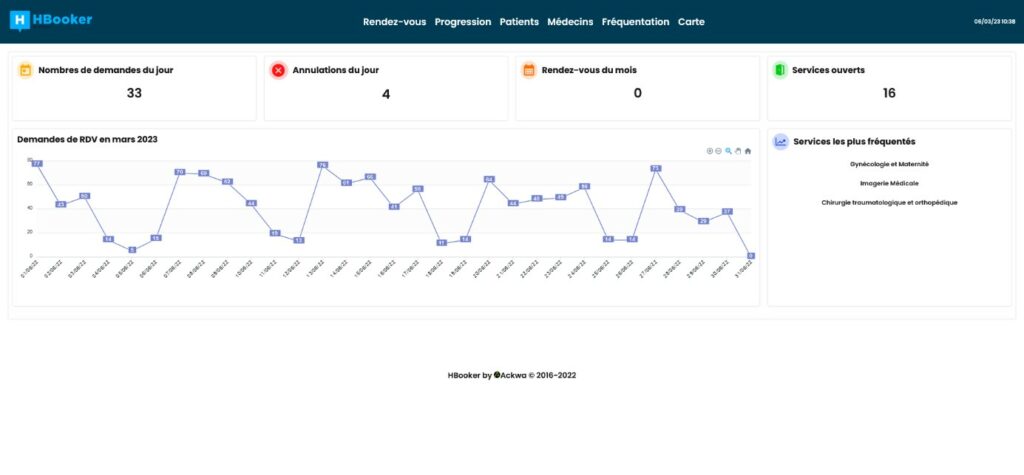The width and height of the screenshot is (1024, 475).
Task: Click the HBooker logo
Action: [51, 20]
